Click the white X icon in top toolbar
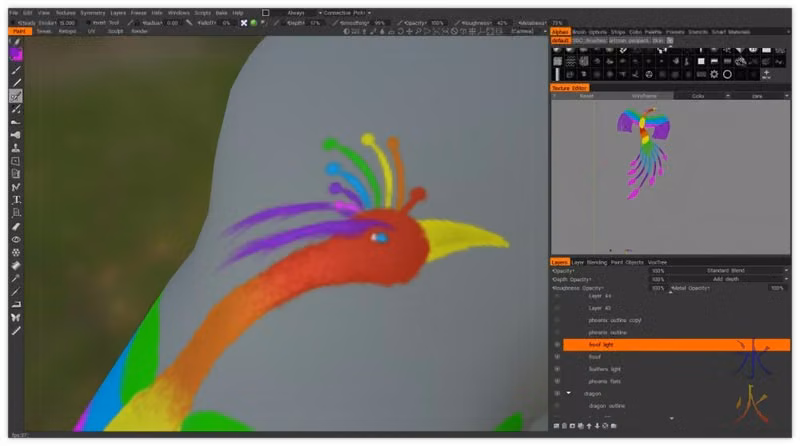 (x=244, y=23)
